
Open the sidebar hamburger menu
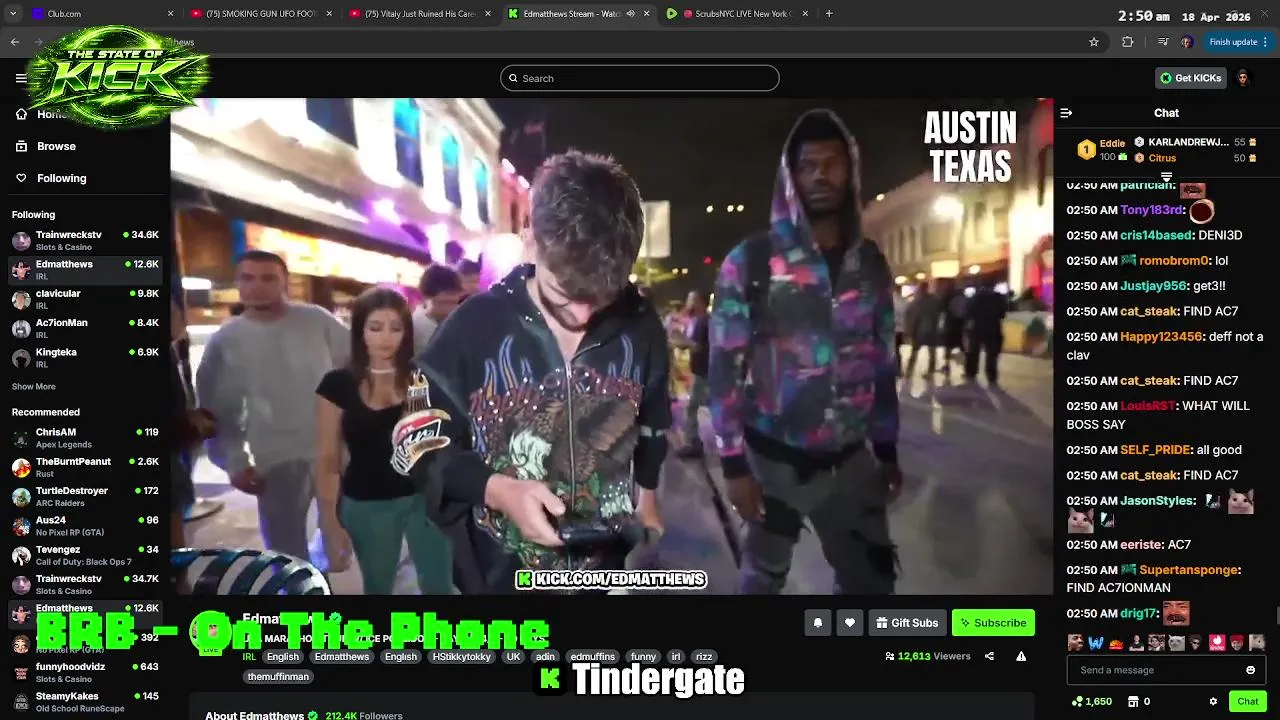click(x=21, y=78)
